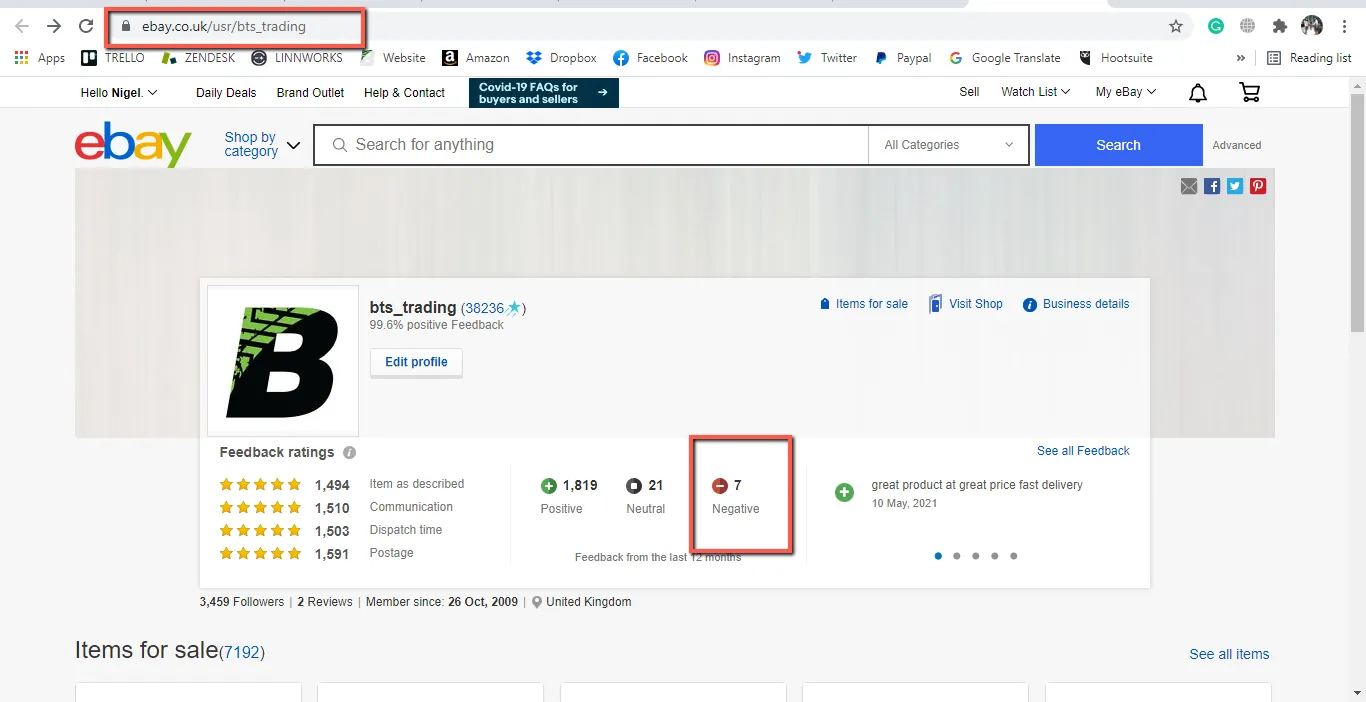Open the See all Feedback link

click(x=1083, y=451)
